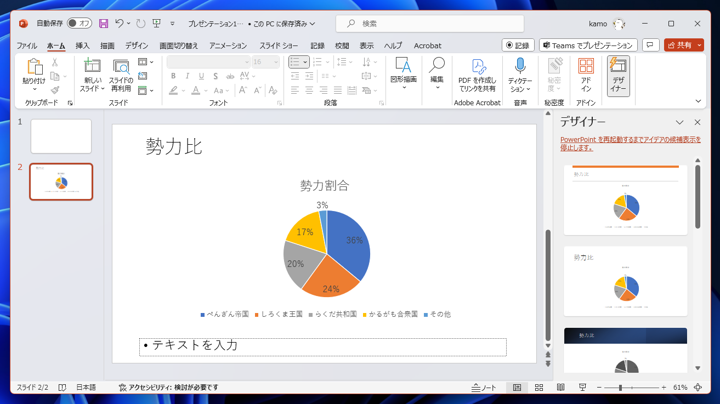Click Present in Teams button

pyautogui.click(x=588, y=45)
